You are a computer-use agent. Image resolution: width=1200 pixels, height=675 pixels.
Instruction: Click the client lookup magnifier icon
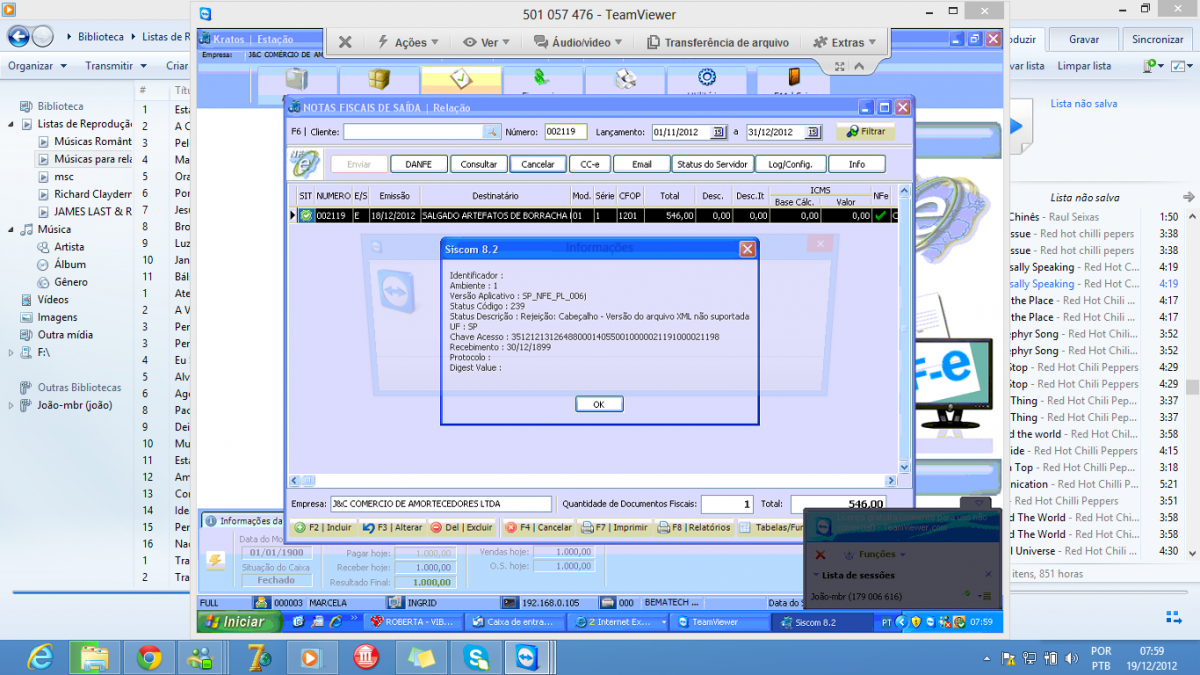492,132
